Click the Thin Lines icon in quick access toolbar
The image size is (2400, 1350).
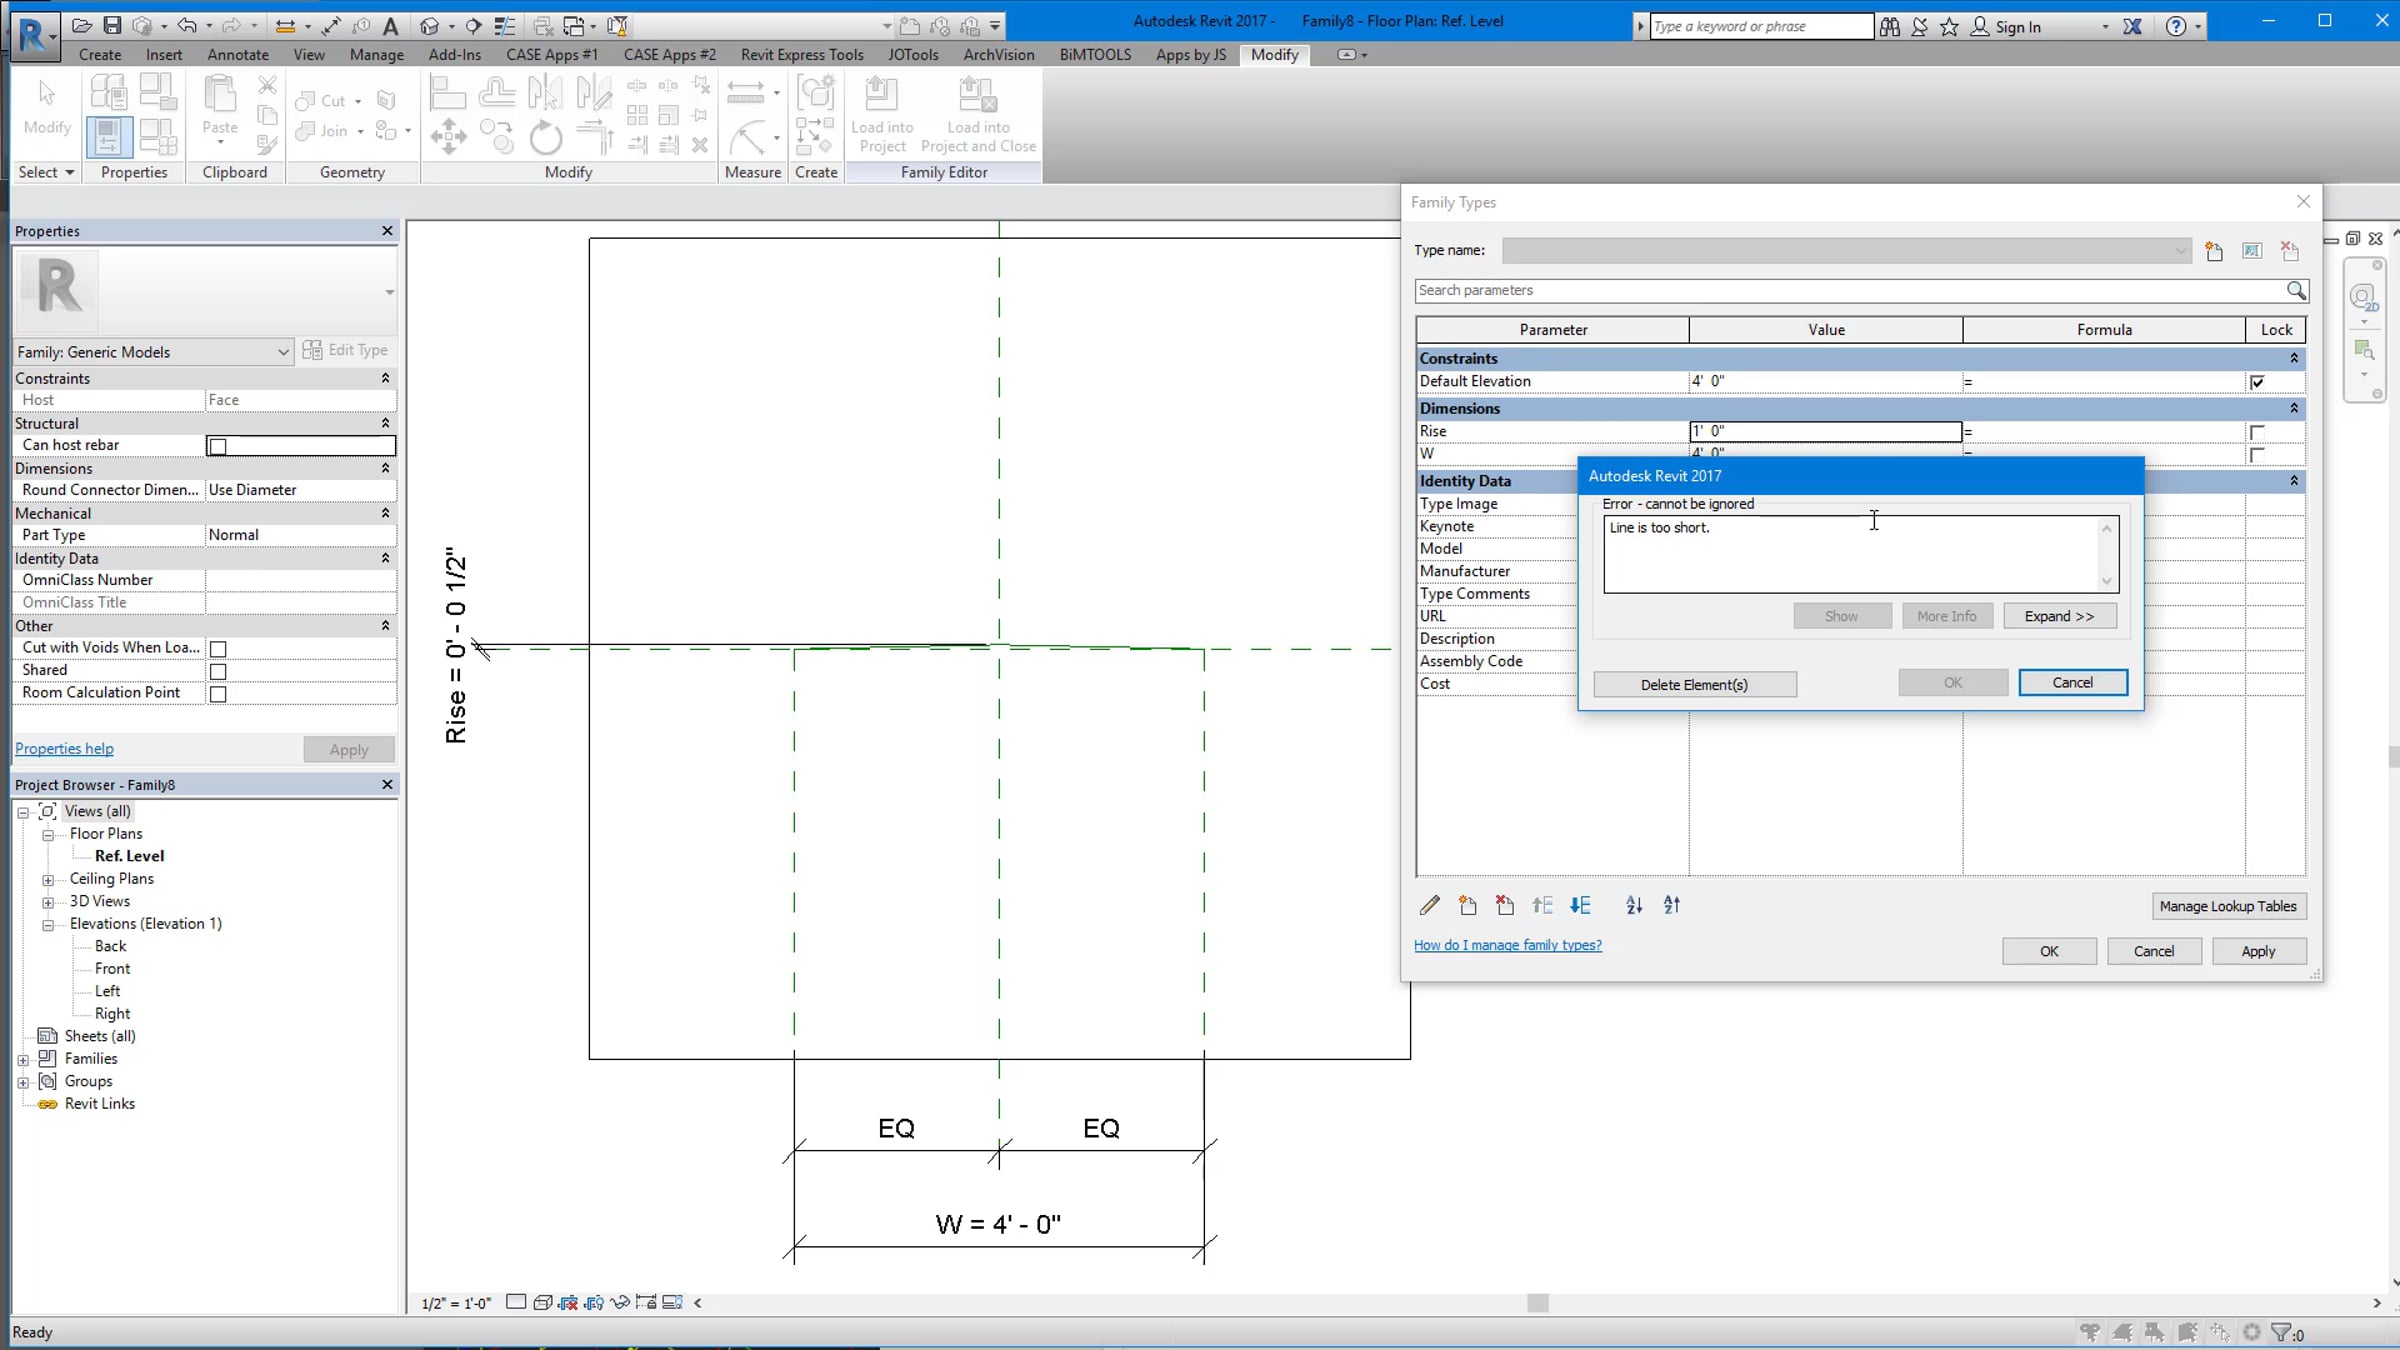click(x=505, y=26)
